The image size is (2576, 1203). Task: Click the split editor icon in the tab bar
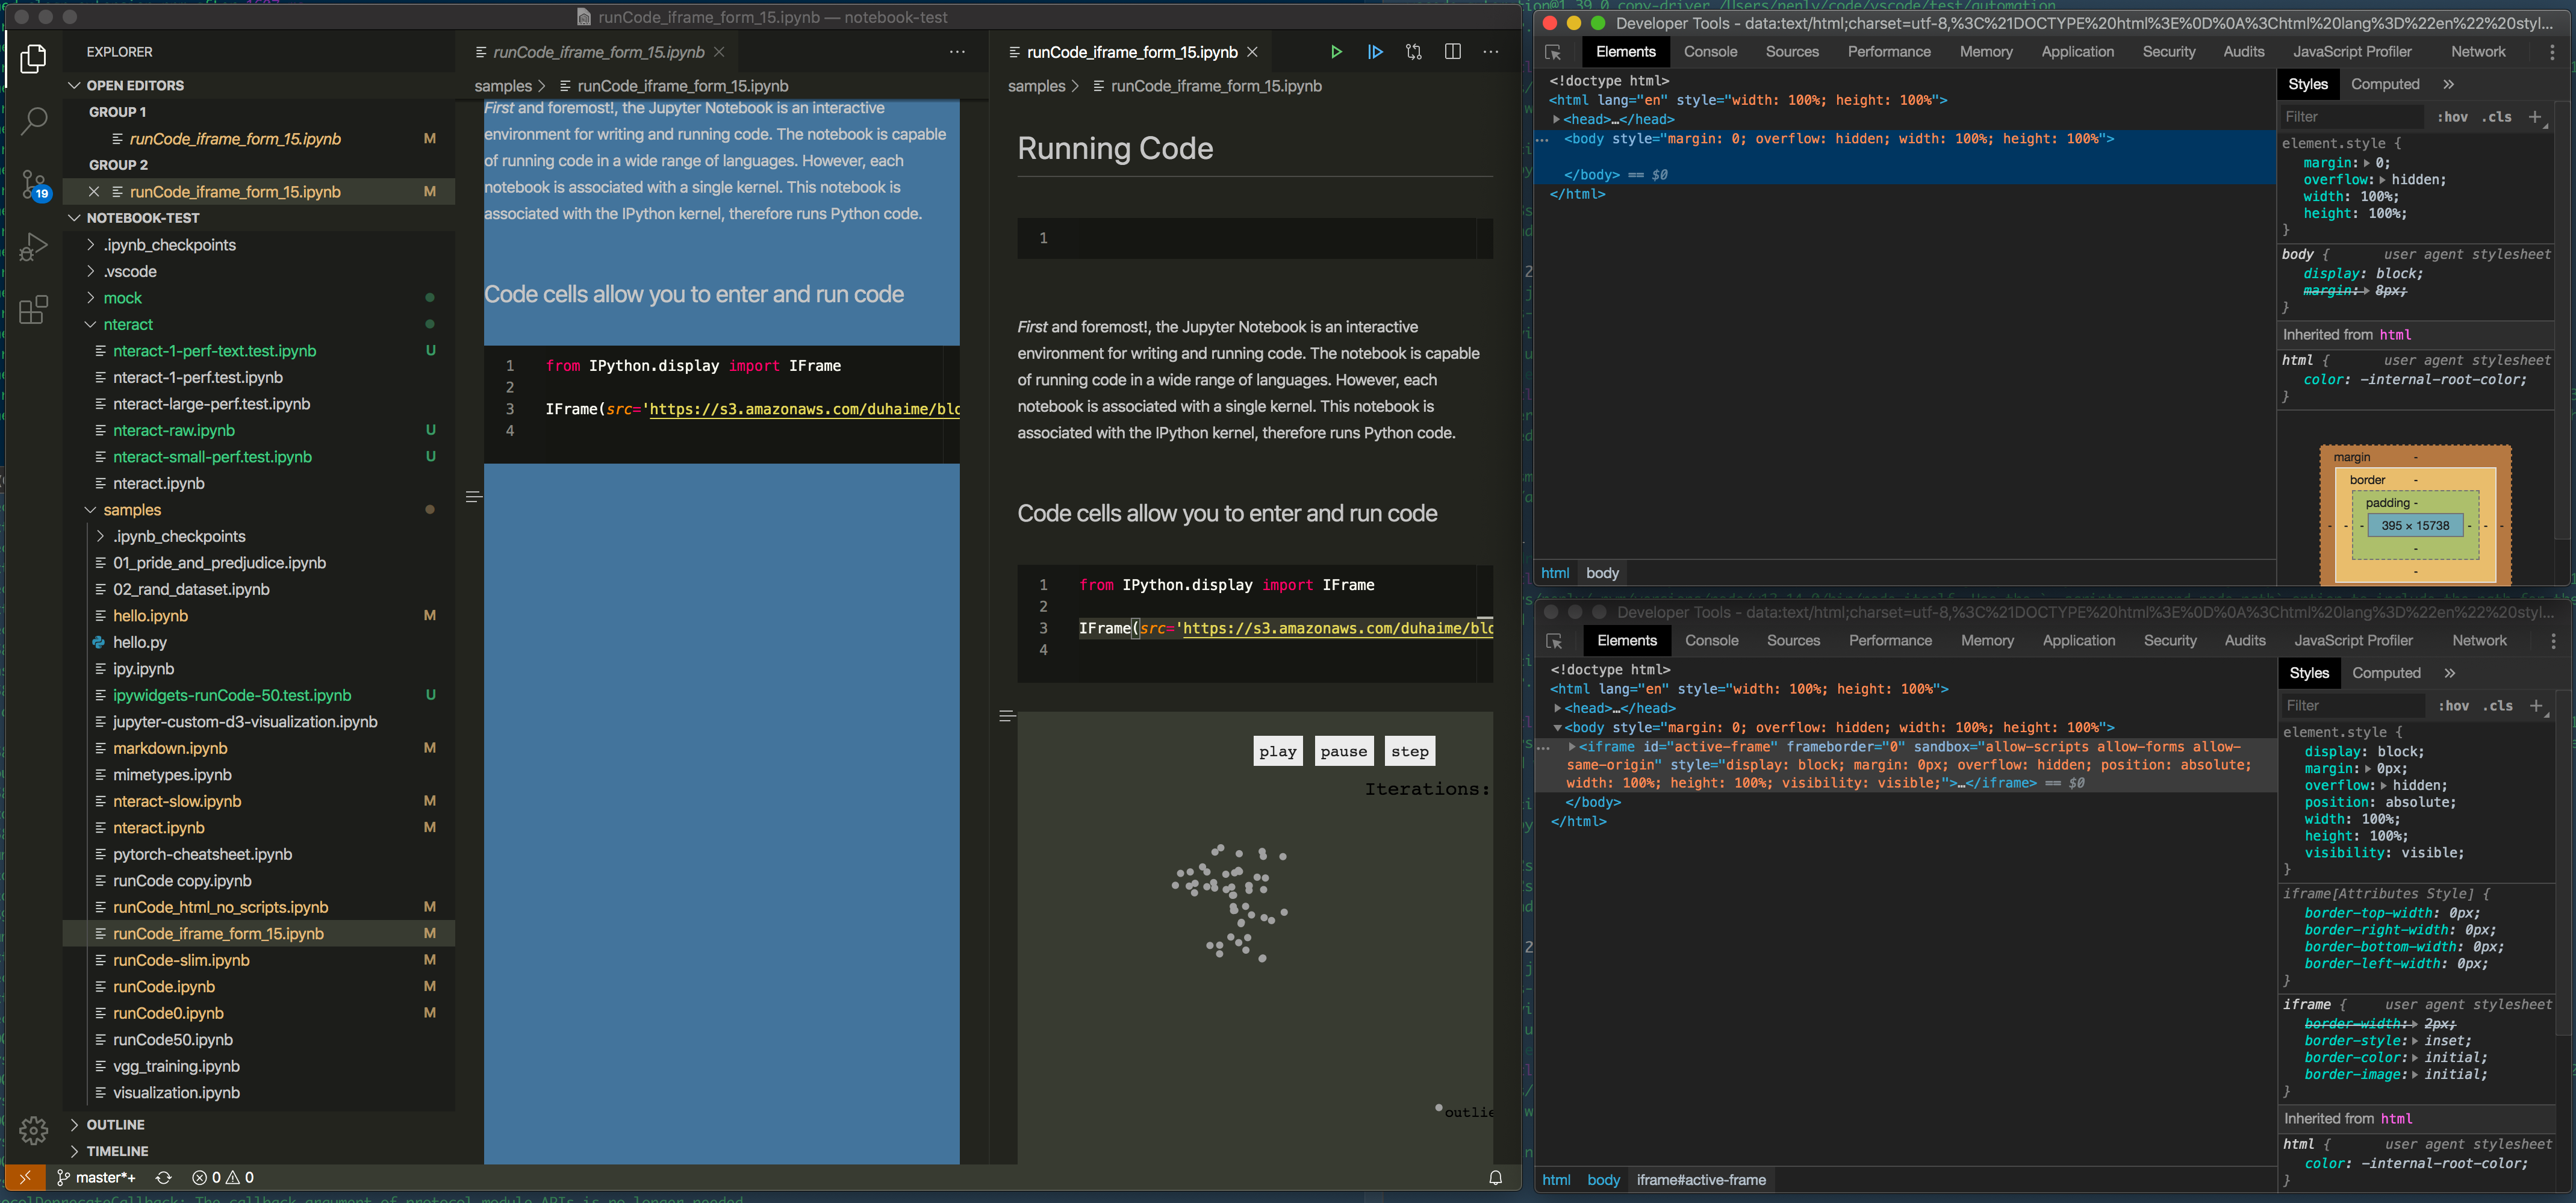1452,51
